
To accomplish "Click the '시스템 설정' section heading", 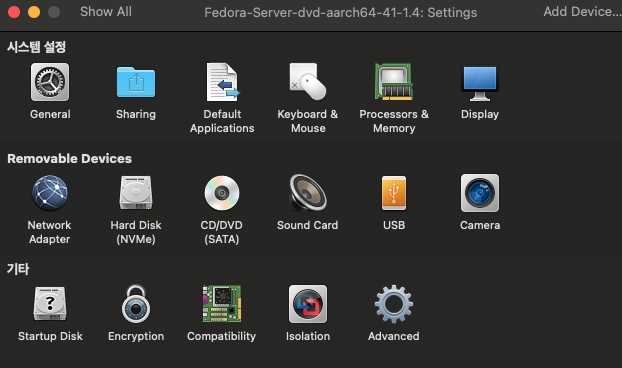I will click(x=36, y=47).
